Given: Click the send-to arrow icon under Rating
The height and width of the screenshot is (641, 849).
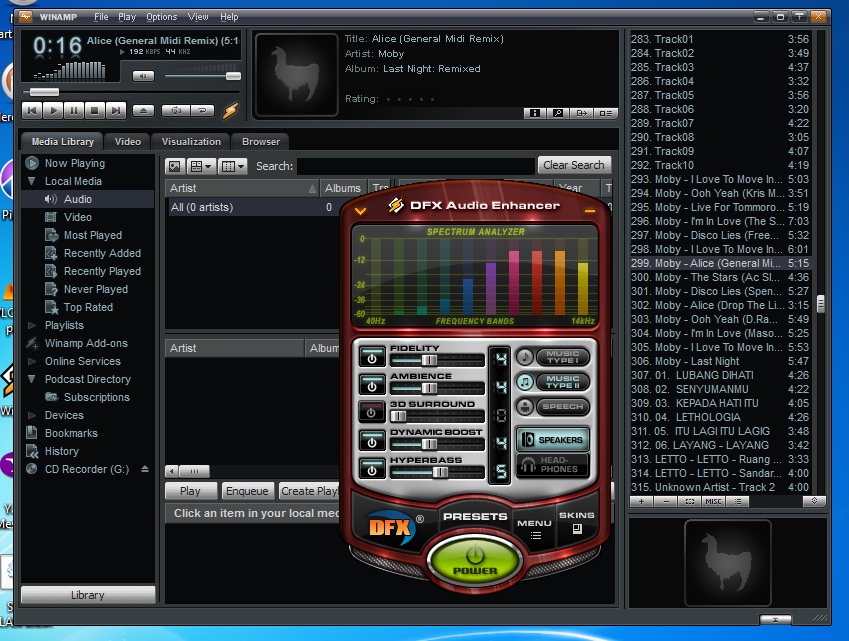Looking at the screenshot, I should coord(582,113).
